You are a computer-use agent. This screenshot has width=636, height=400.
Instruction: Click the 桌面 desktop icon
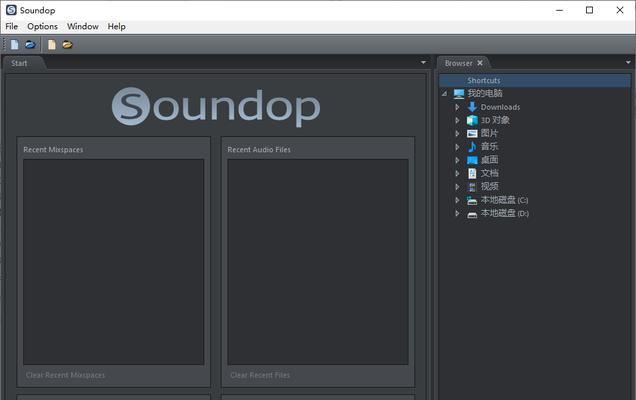tap(472, 160)
